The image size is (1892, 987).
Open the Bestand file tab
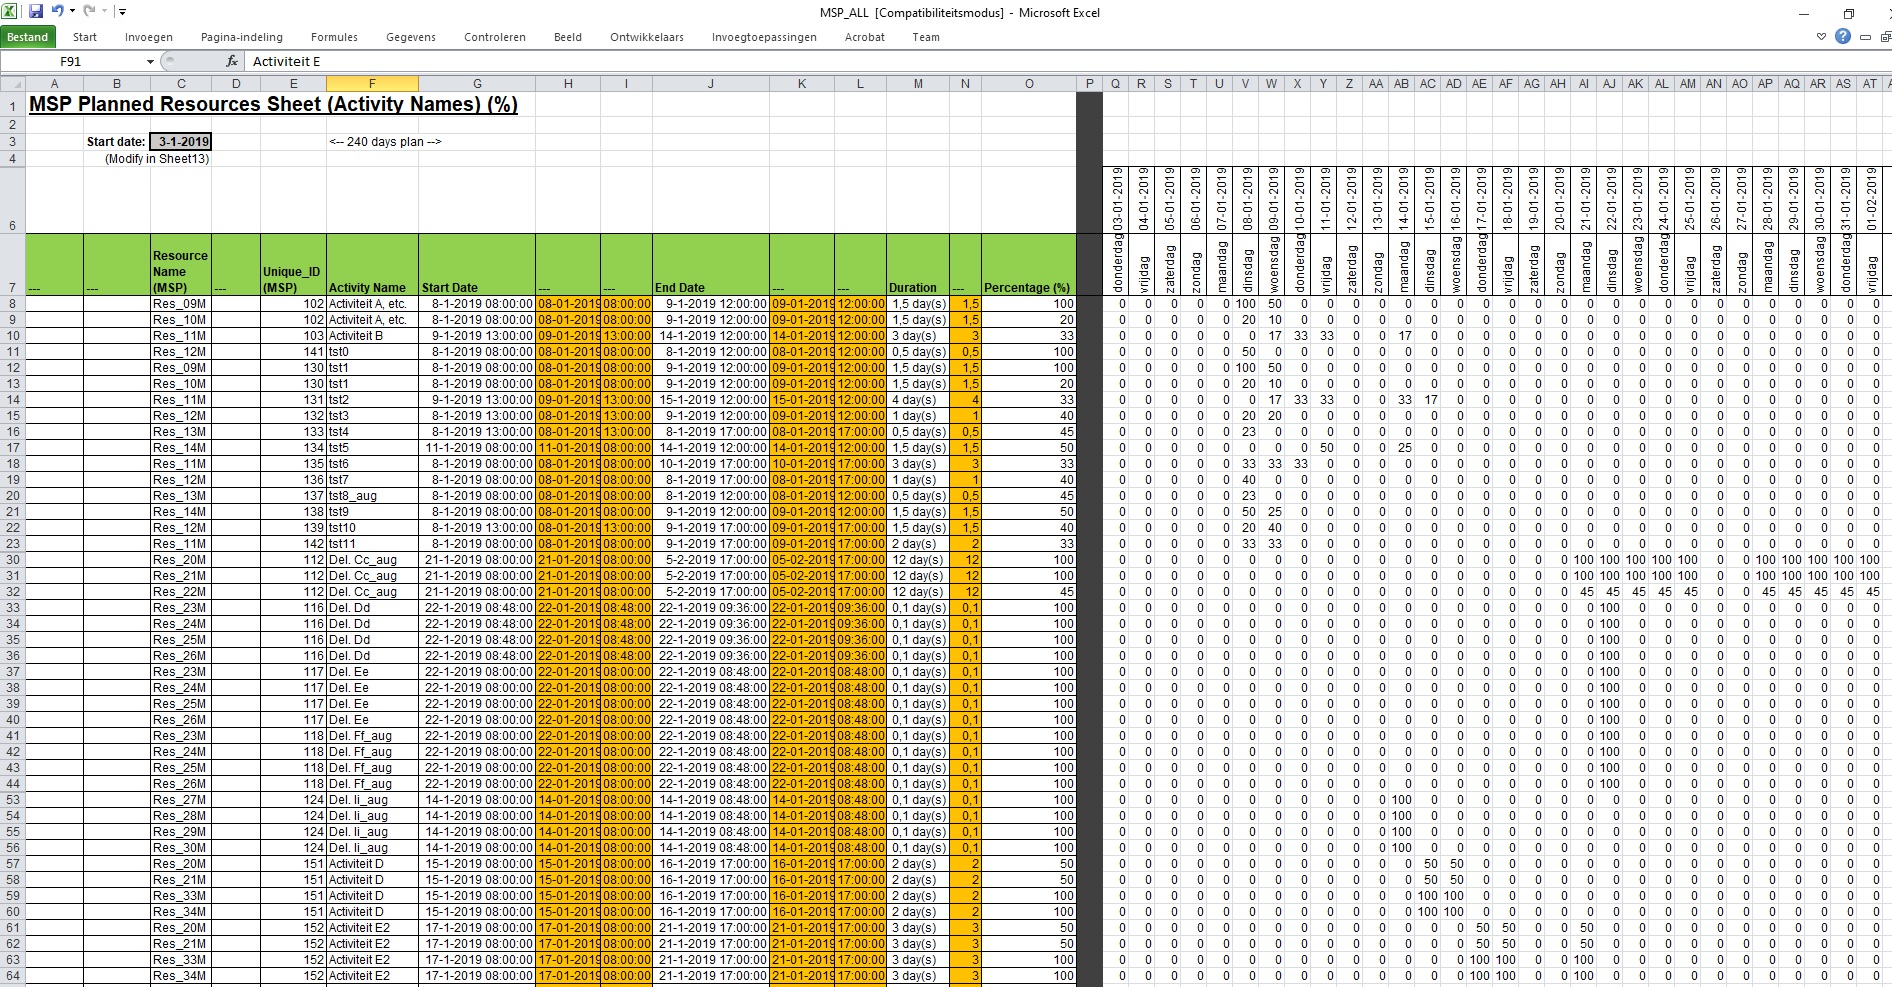pyautogui.click(x=28, y=37)
